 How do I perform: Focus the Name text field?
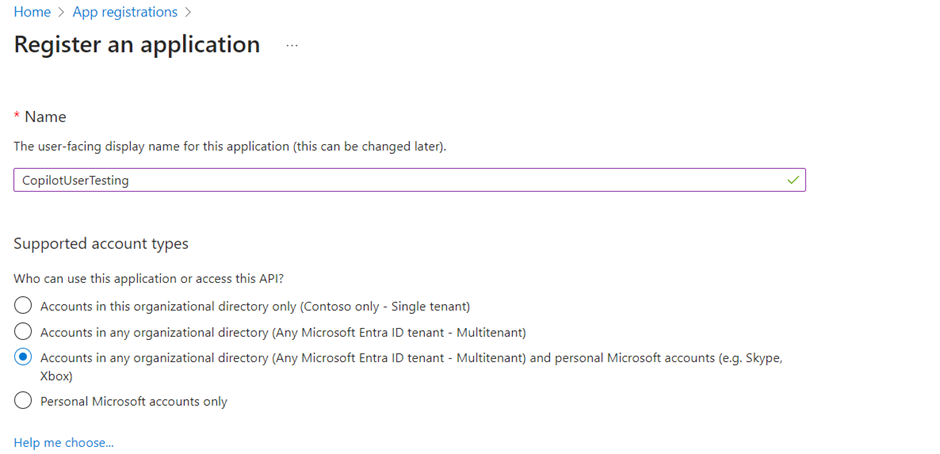point(400,180)
